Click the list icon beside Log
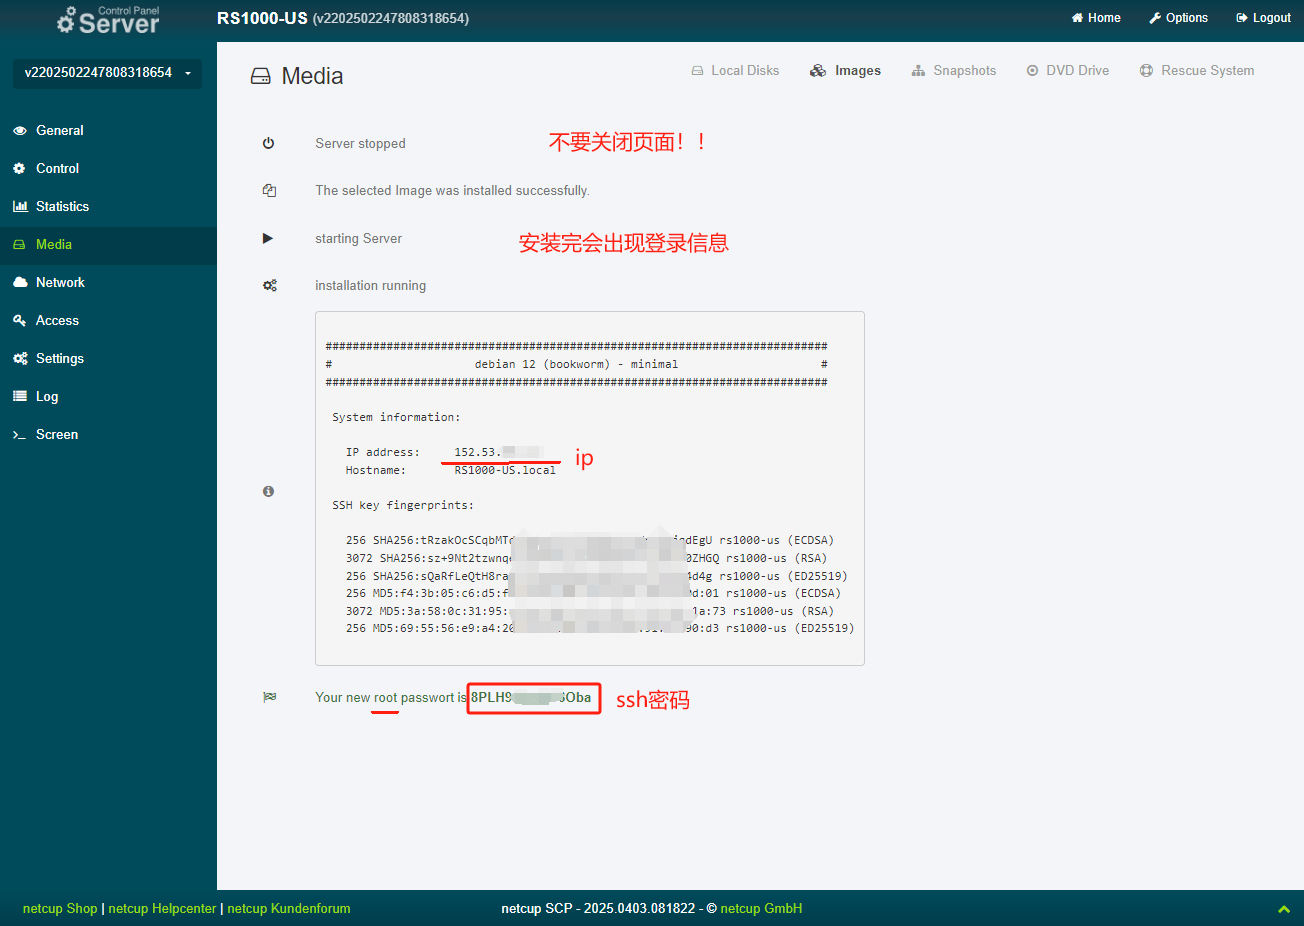 click(x=20, y=397)
